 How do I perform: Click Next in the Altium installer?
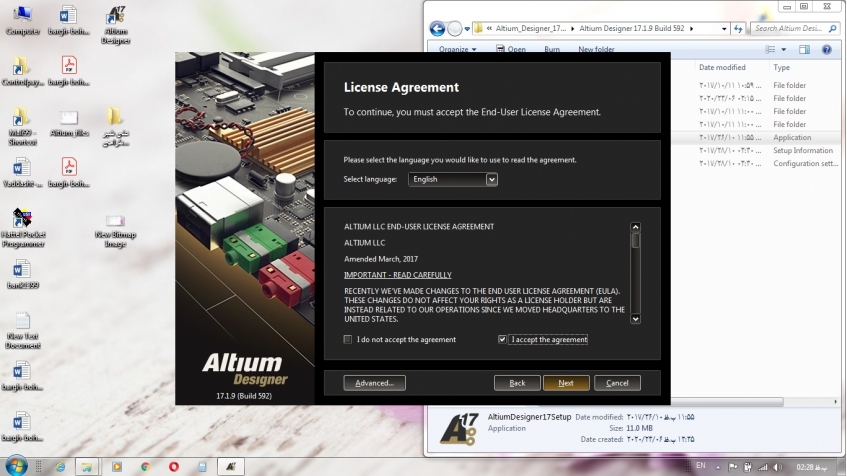tap(566, 383)
